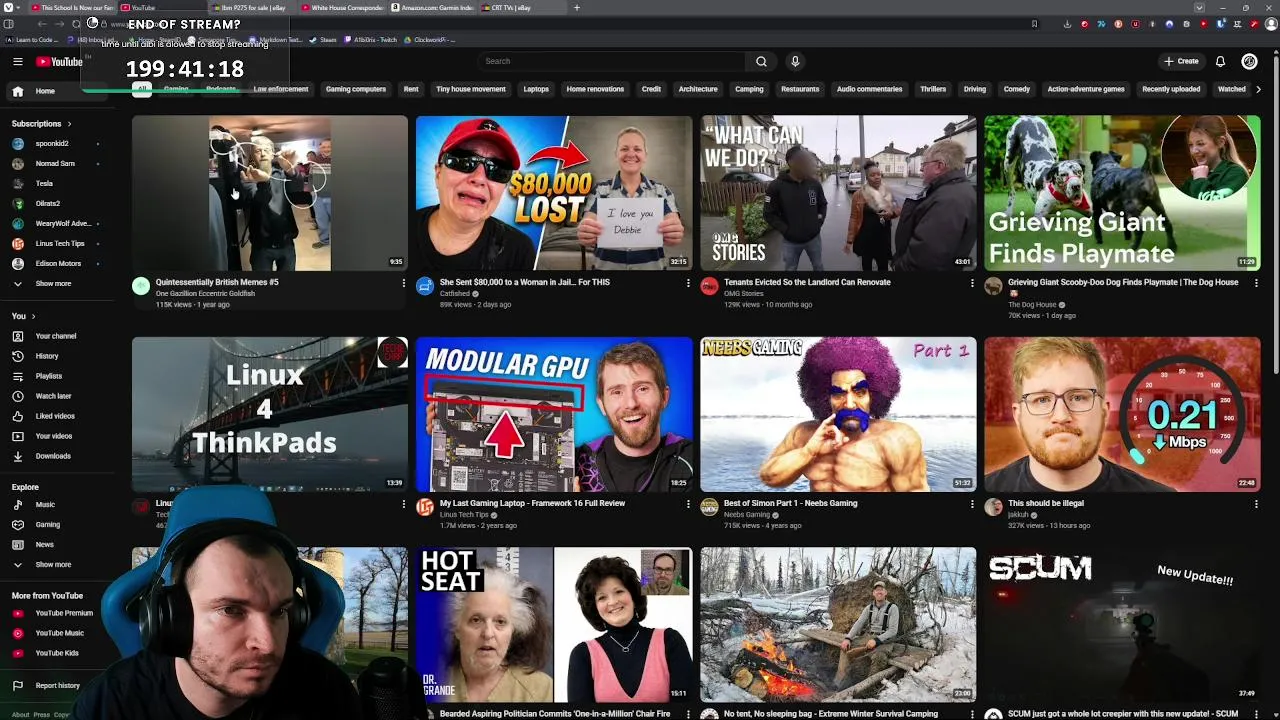Open Steam bookmark in bookmarks bar
This screenshot has height=720, width=1280.
pyautogui.click(x=322, y=40)
